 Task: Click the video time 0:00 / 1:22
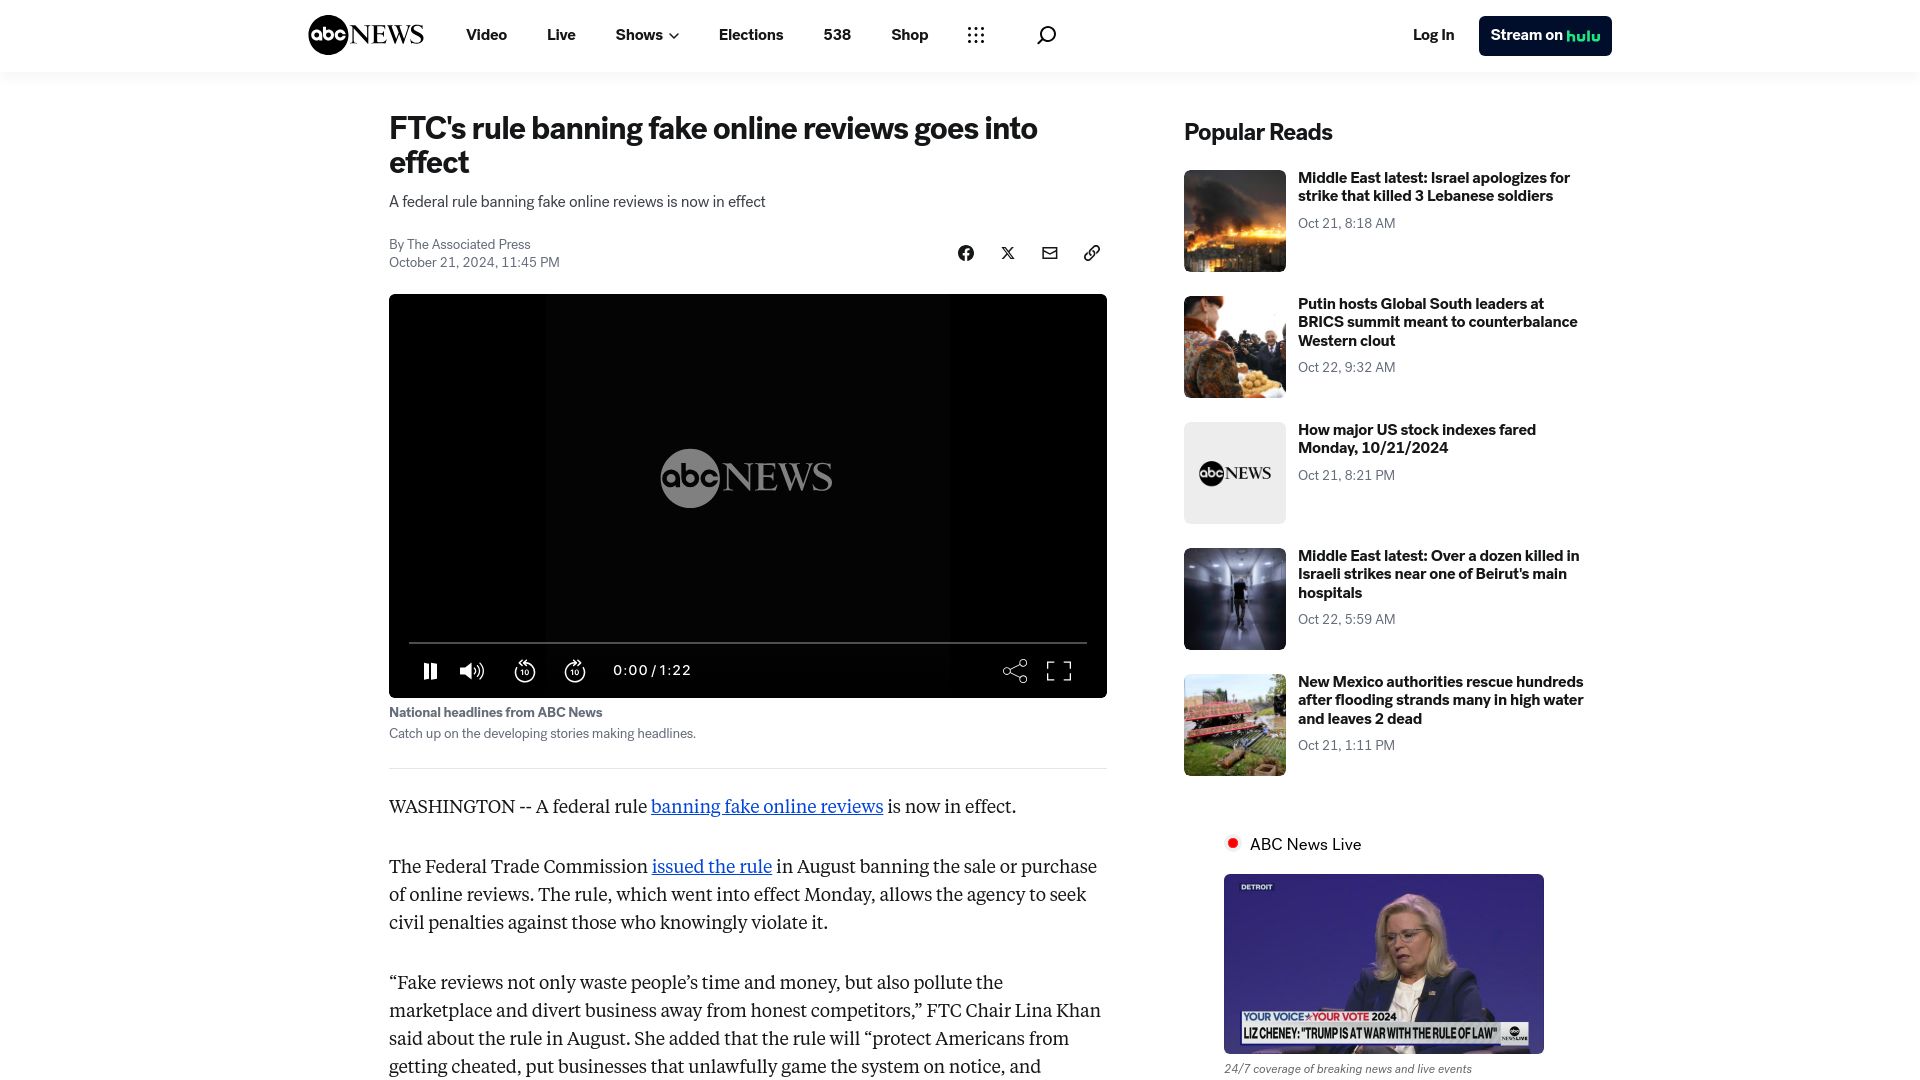(652, 671)
